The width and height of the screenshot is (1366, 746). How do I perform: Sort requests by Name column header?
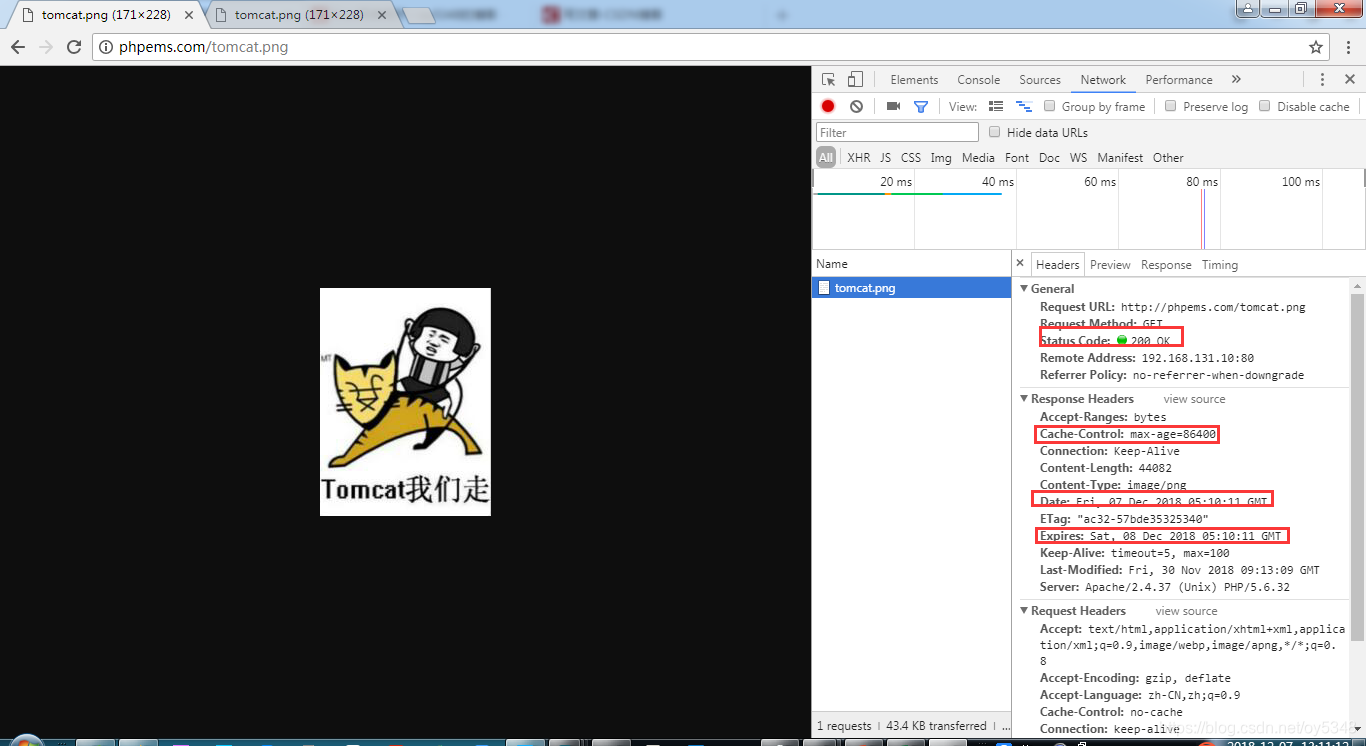pyautogui.click(x=911, y=264)
